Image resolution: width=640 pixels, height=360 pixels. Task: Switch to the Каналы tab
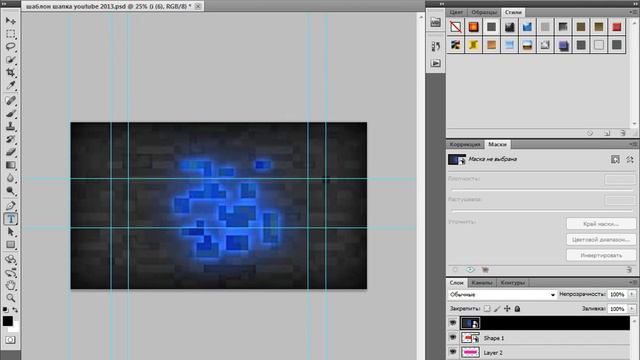(x=482, y=282)
